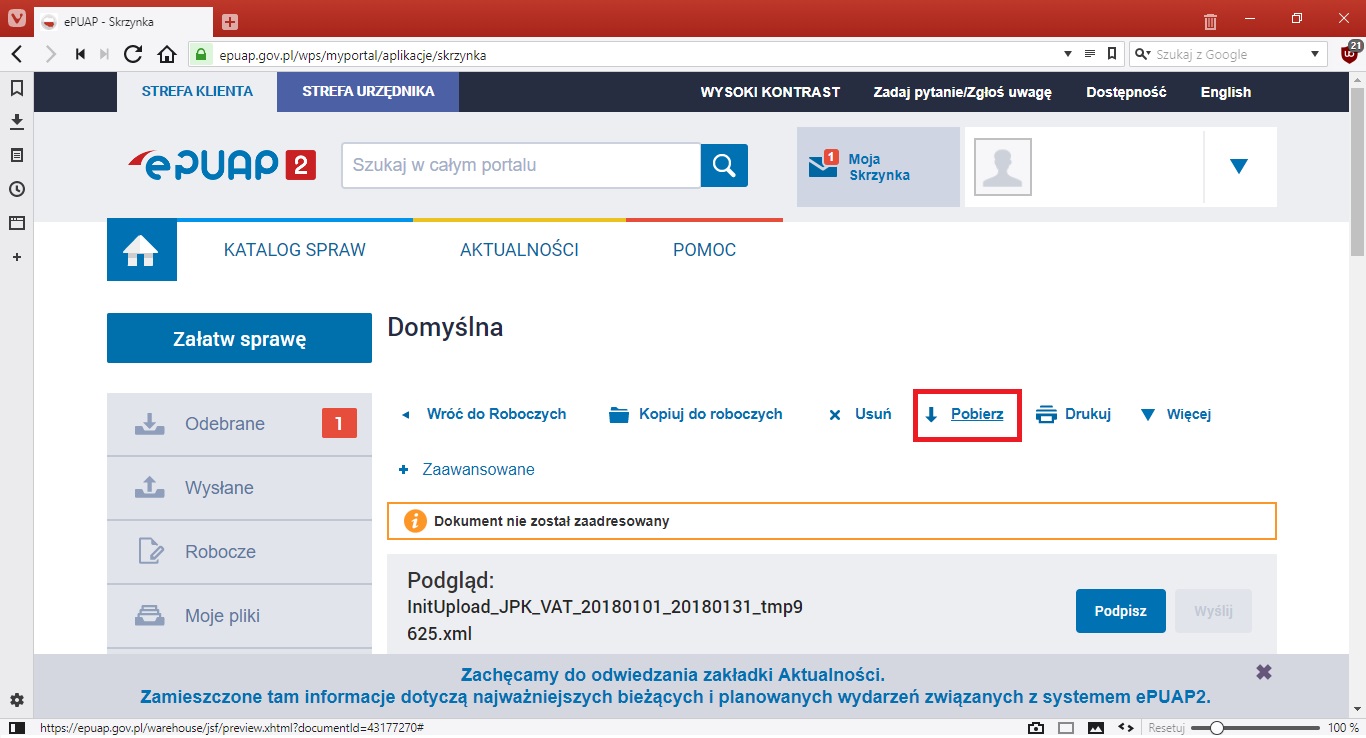Toggle image loading in status bar

pyautogui.click(x=1096, y=727)
